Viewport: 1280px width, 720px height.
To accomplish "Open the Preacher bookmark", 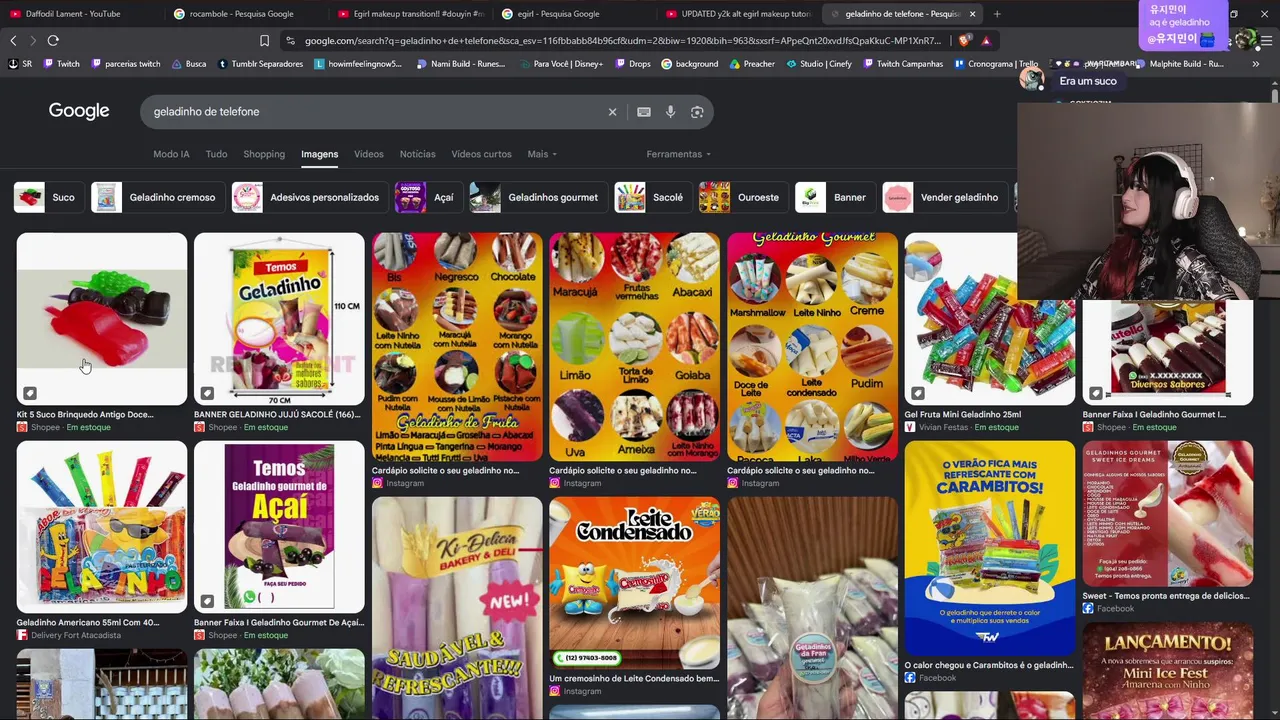I will click(752, 64).
